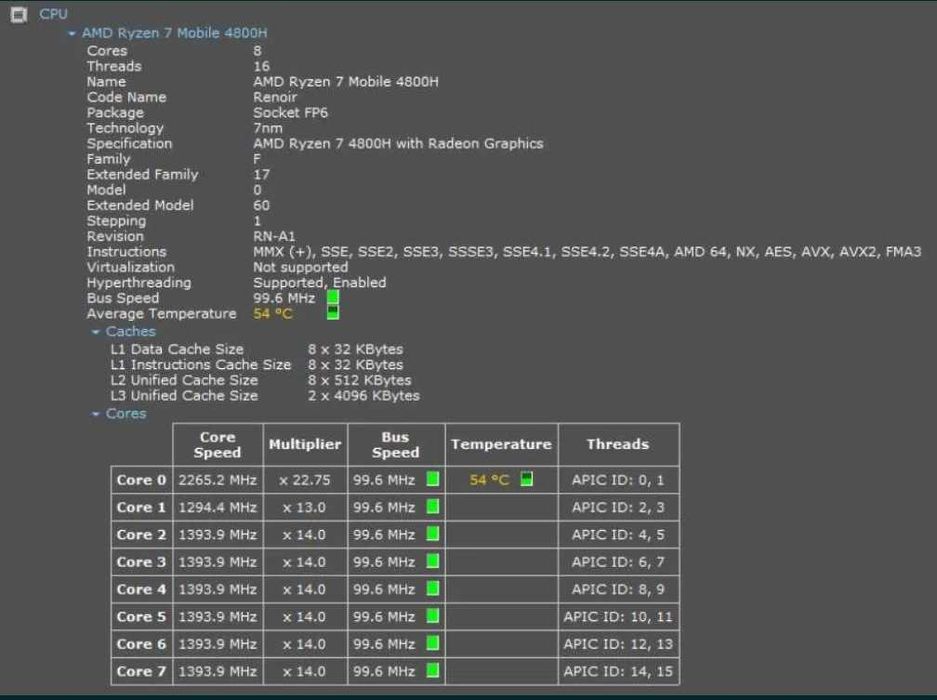Collapse the AMD Ryzen 7 Mobile 4800H node

pyautogui.click(x=72, y=33)
